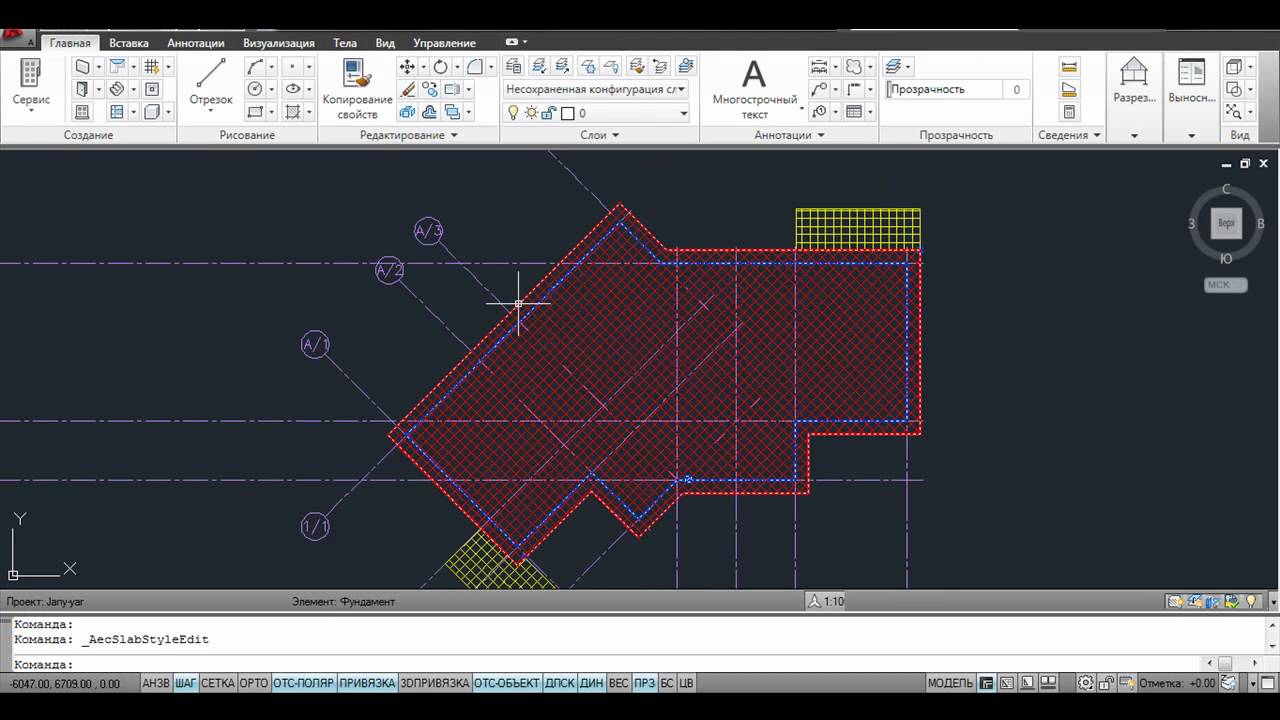Toggle ШАГ snap mode
1280x720 pixels.
pyautogui.click(x=186, y=683)
